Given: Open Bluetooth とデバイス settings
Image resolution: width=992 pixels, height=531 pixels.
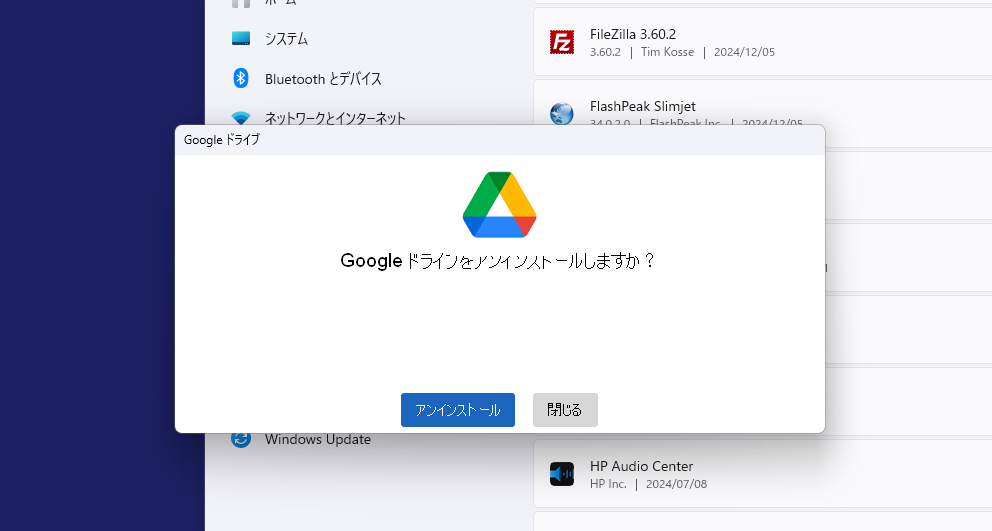Looking at the screenshot, I should click(x=323, y=78).
